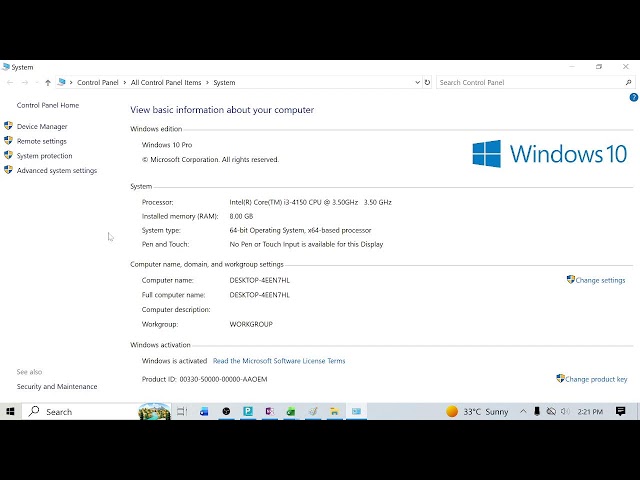Open the Action Center notifications icon

tap(621, 411)
